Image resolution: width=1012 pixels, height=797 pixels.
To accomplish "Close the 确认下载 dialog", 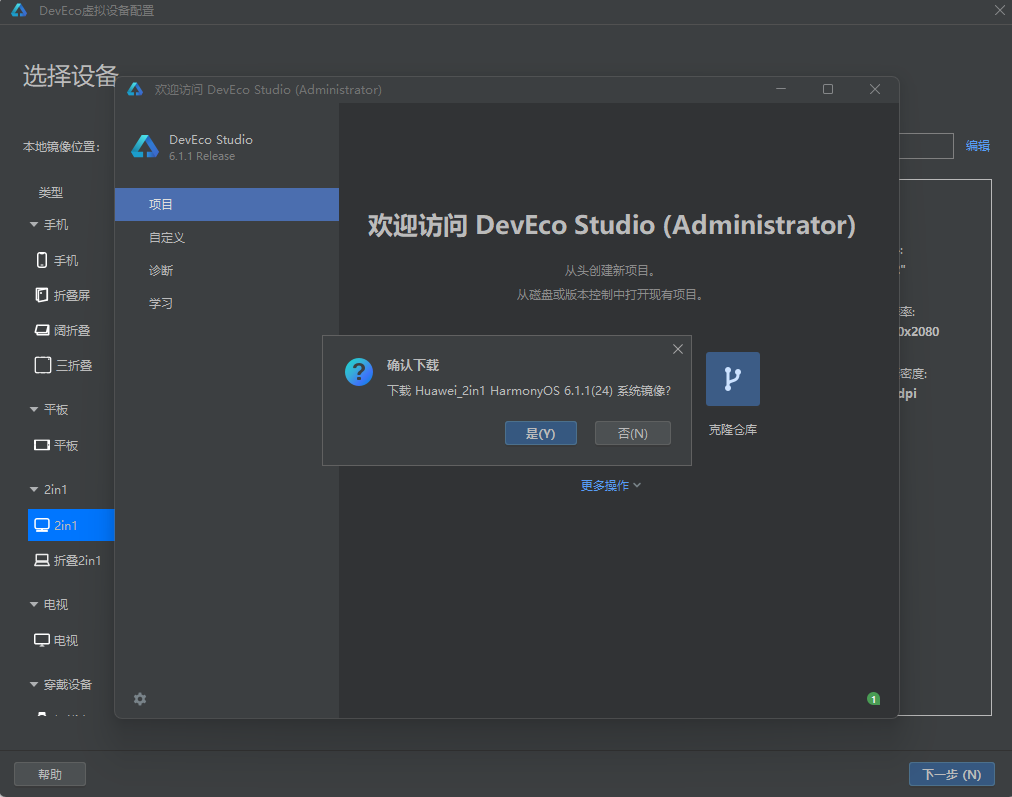I will pos(678,349).
